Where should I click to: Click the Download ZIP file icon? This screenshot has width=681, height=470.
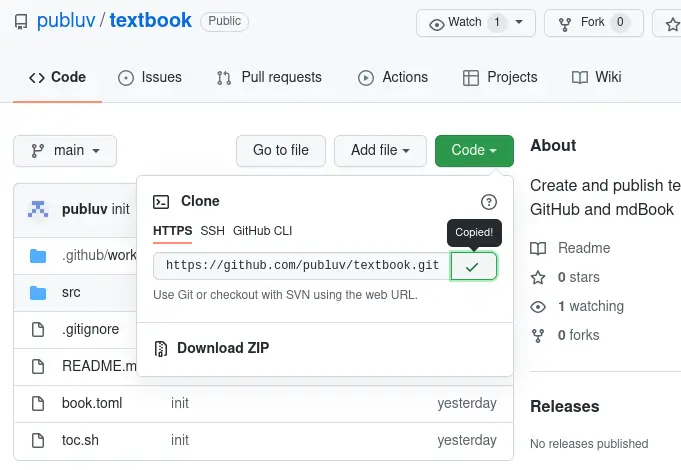click(x=161, y=349)
